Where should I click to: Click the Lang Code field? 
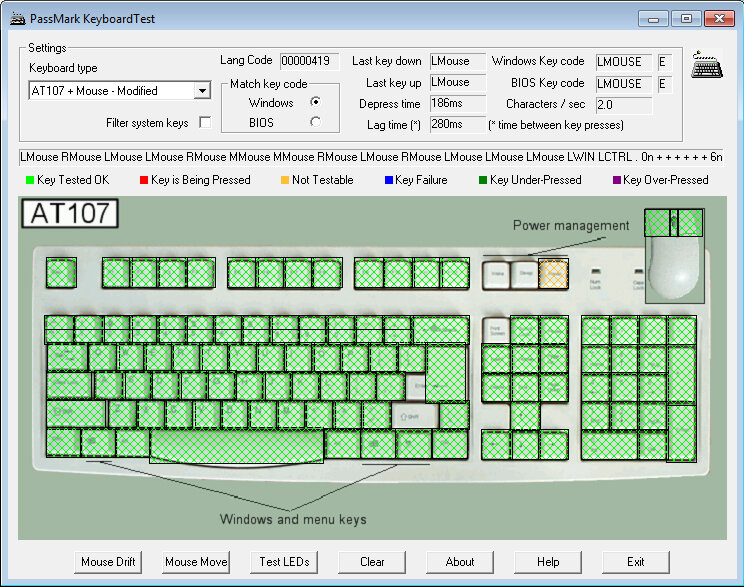pos(309,61)
